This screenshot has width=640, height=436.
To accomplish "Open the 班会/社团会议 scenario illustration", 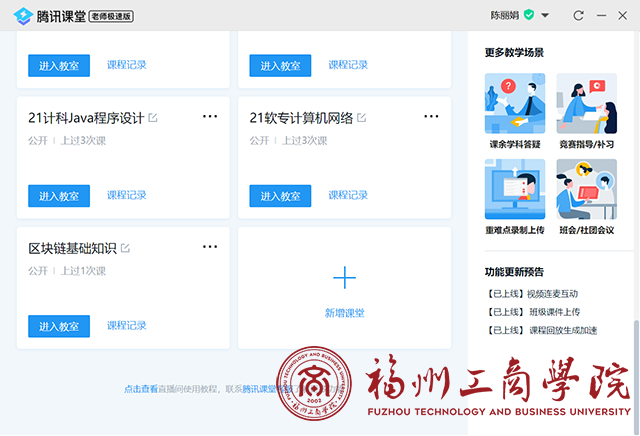I will [x=586, y=190].
